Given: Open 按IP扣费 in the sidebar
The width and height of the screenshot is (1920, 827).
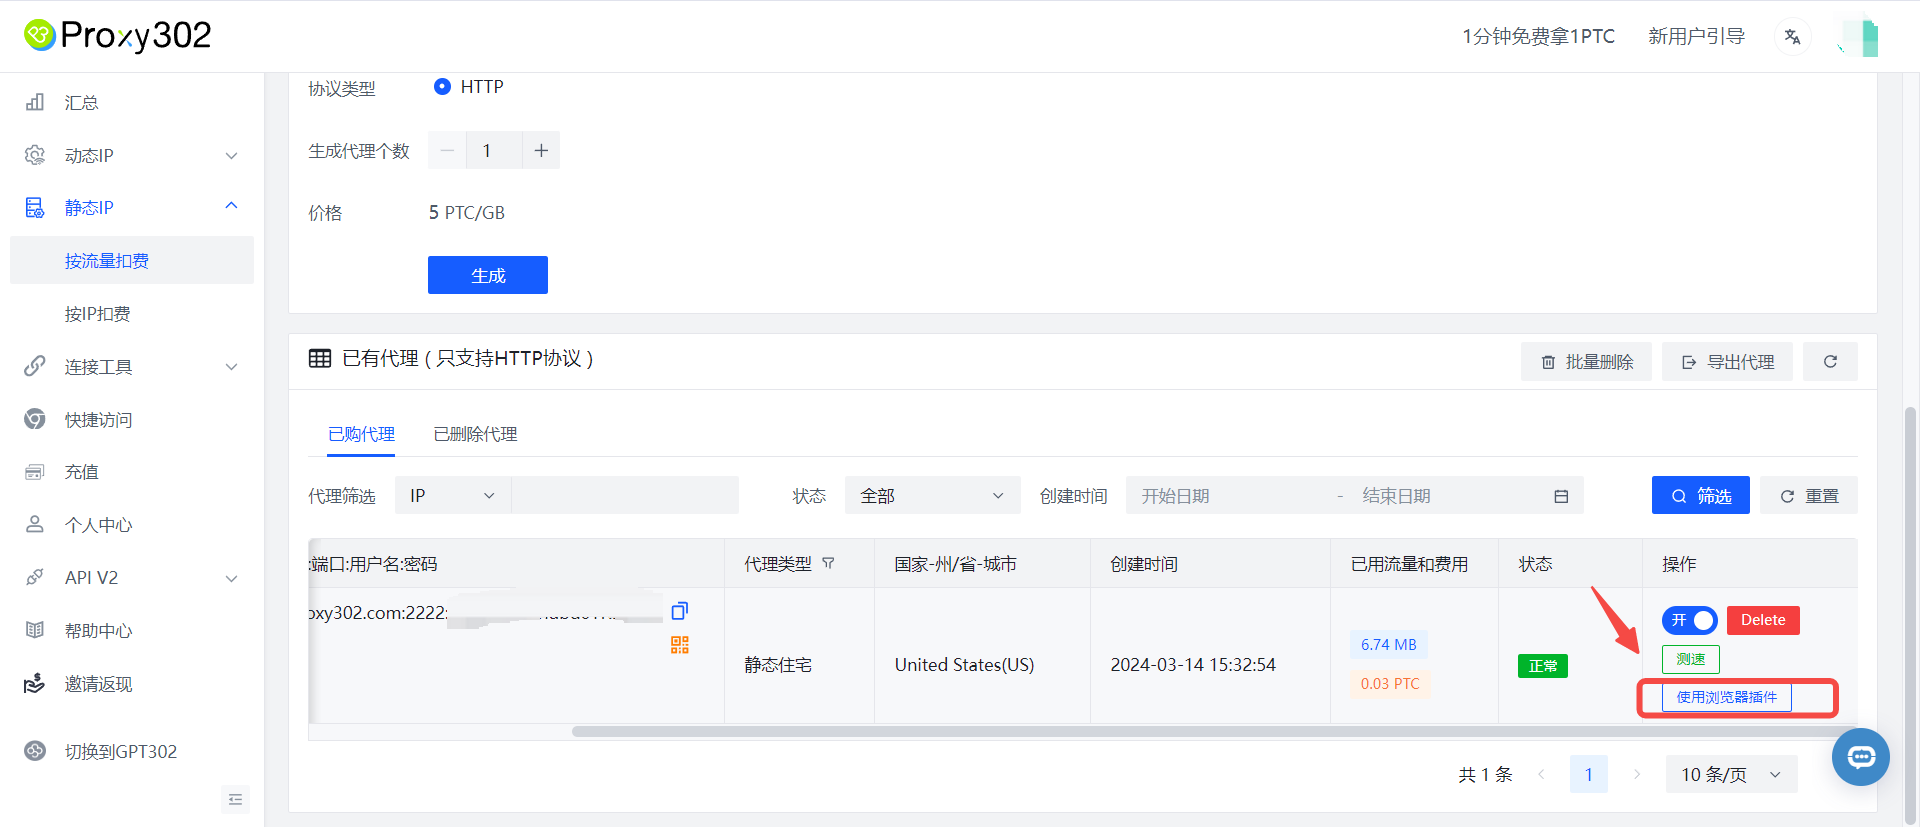Looking at the screenshot, I should [x=132, y=313].
